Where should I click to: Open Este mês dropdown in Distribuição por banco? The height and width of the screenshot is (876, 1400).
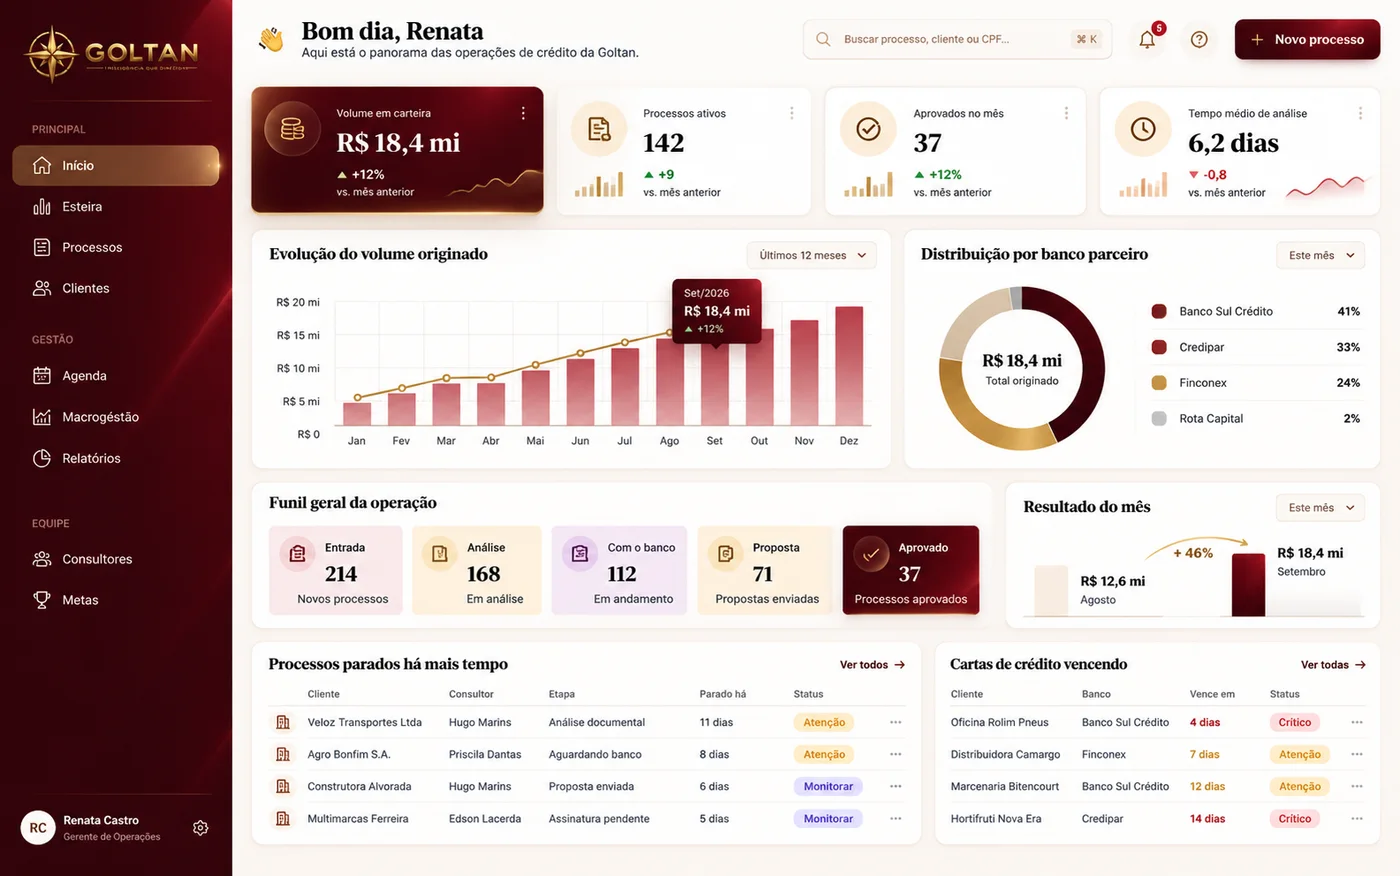(x=1321, y=255)
